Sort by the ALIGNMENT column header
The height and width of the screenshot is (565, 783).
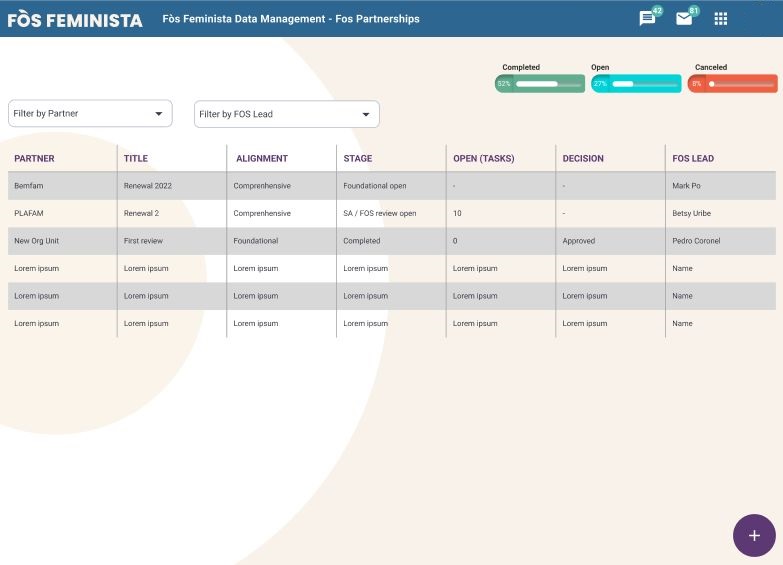pyautogui.click(x=262, y=158)
